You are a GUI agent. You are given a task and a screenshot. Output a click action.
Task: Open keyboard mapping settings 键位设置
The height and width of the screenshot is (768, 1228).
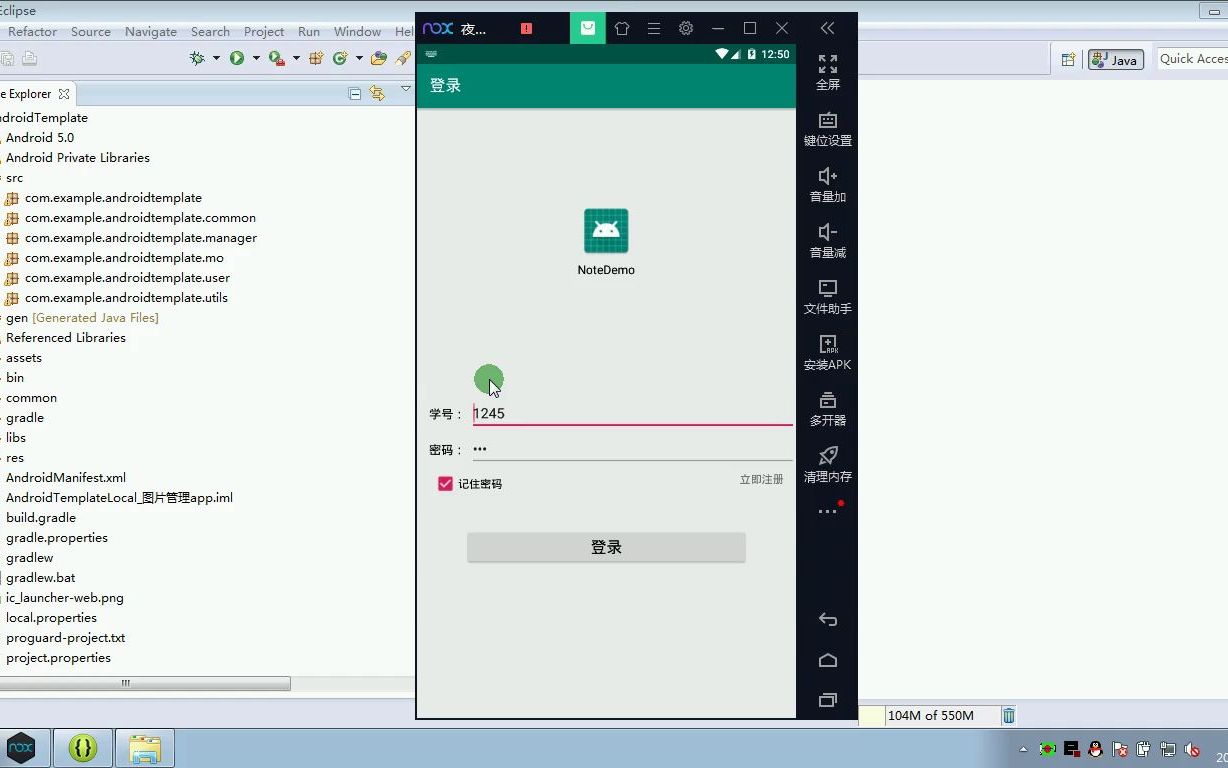827,128
